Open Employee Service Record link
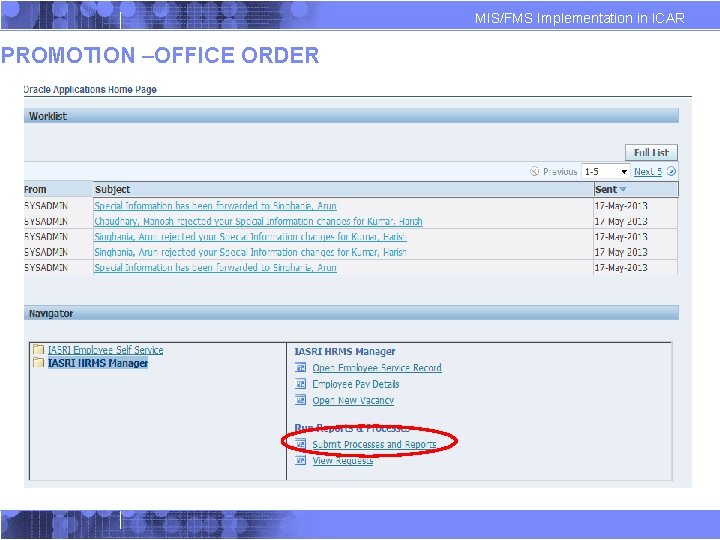 [377, 368]
